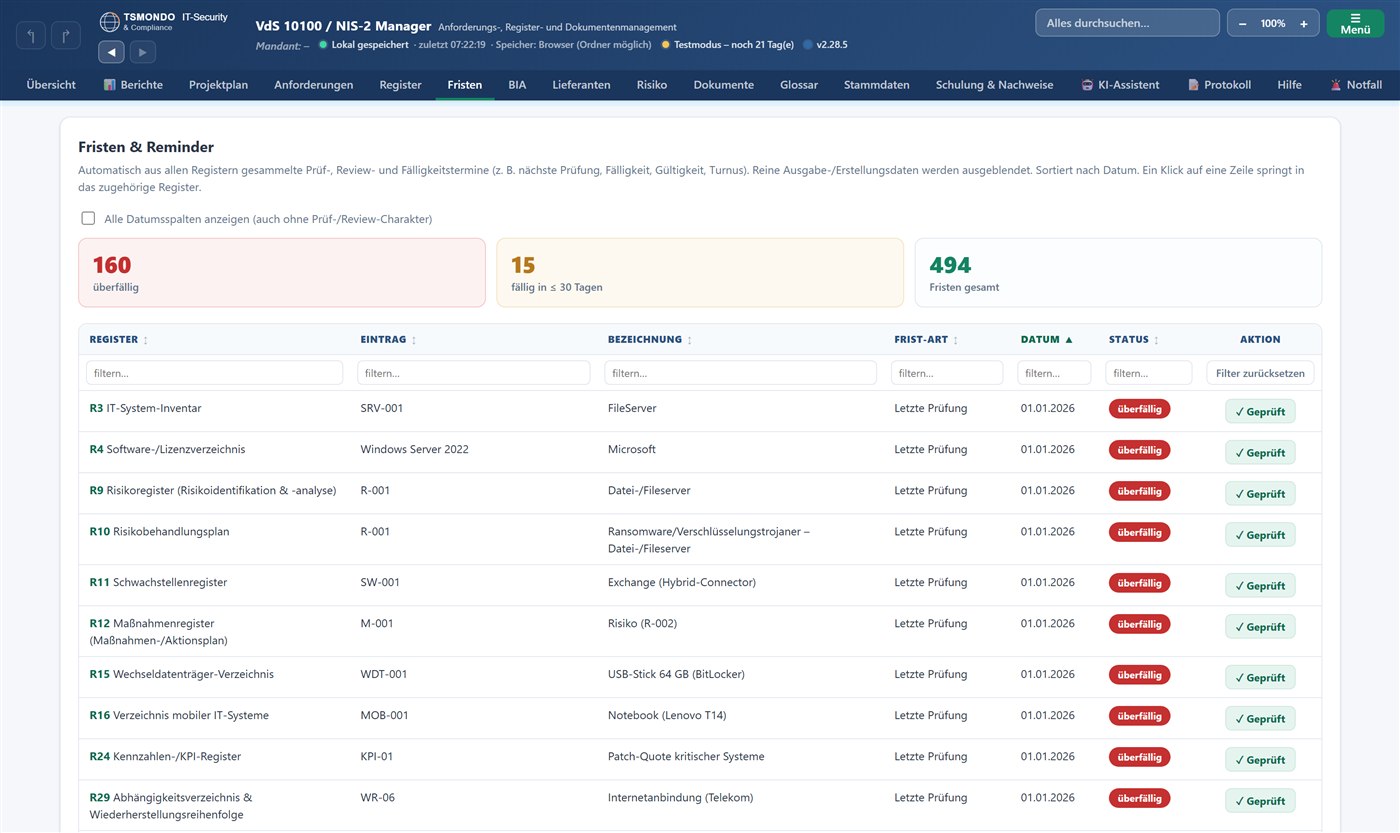
Task: Open the Lieferanten tab
Action: [x=581, y=85]
